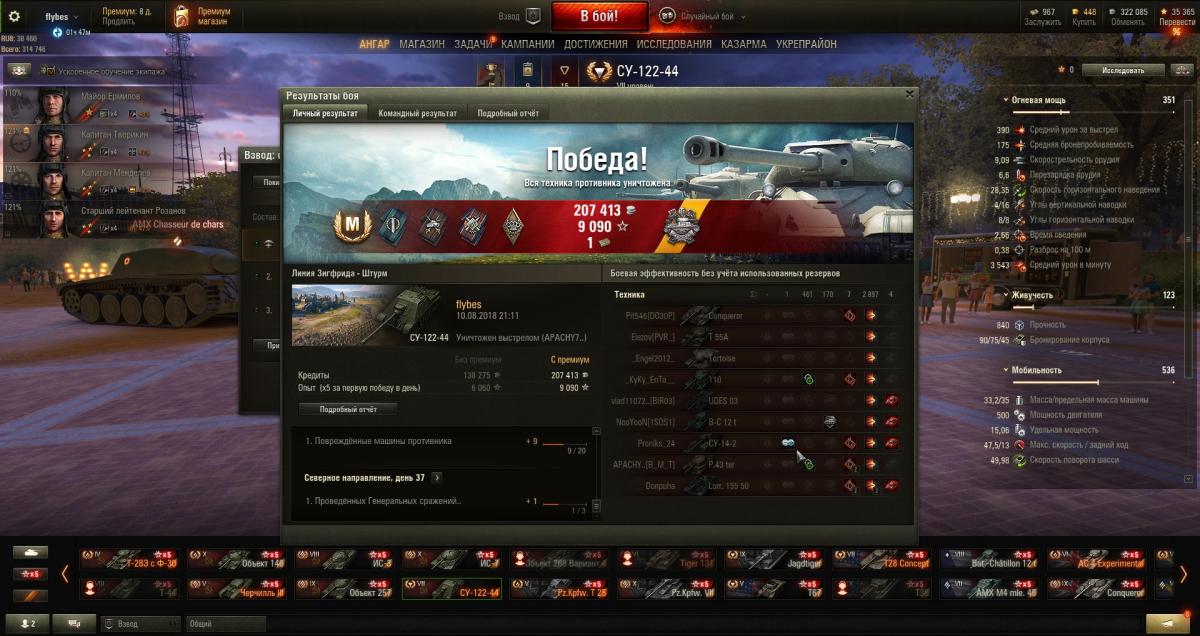The image size is (1200, 636).
Task: Toggle the x5 bonus carousel filter
Action: (x=31, y=574)
